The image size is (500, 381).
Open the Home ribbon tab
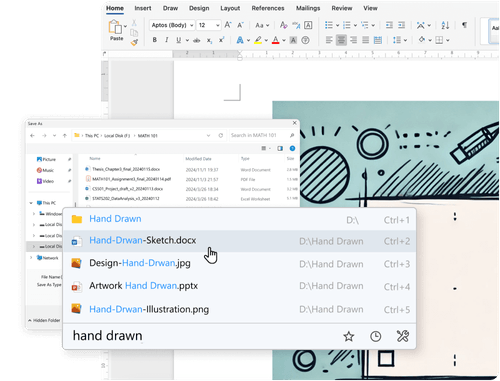(x=115, y=8)
